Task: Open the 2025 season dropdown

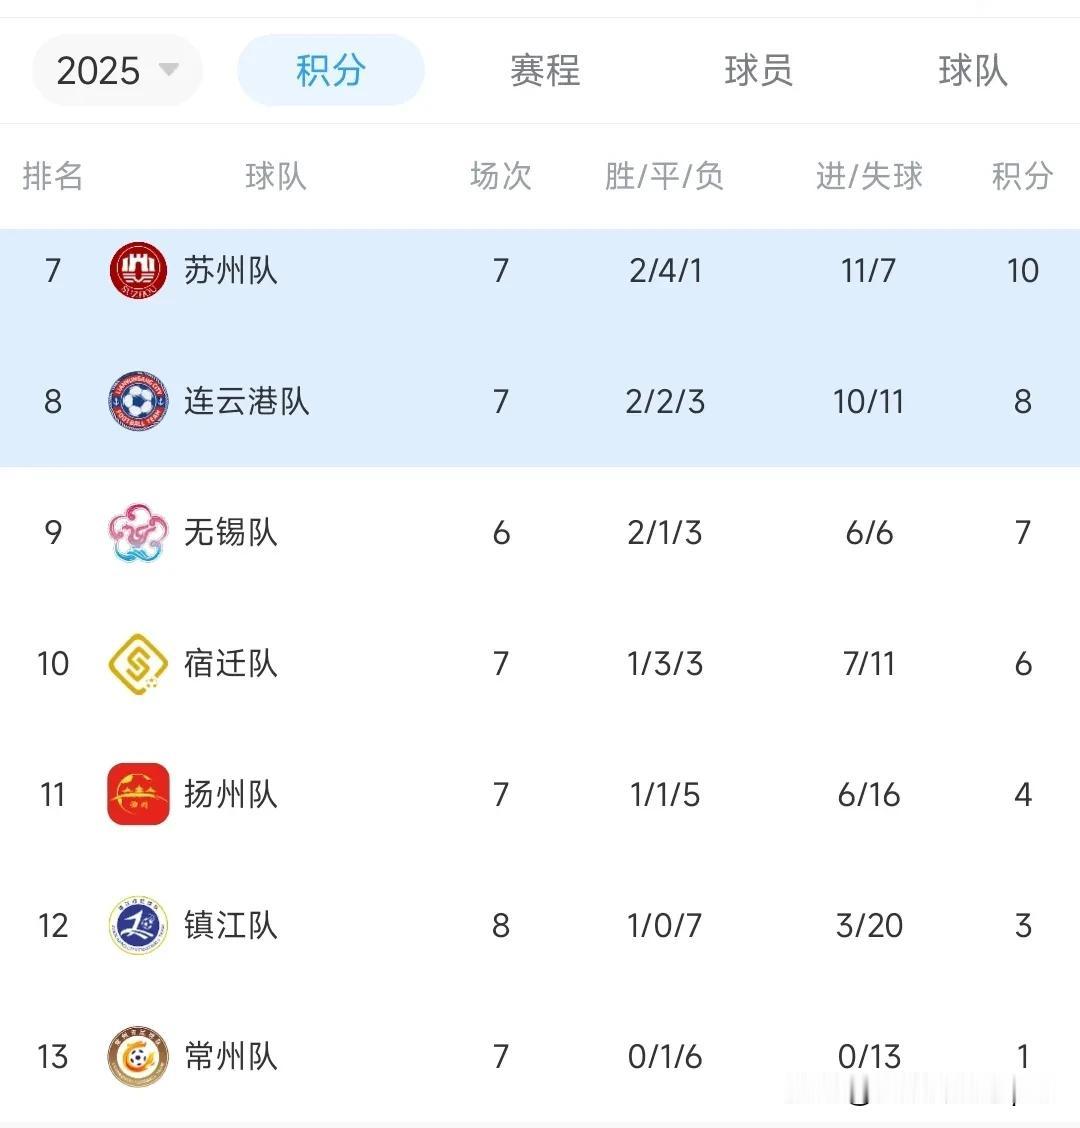Action: (117, 70)
